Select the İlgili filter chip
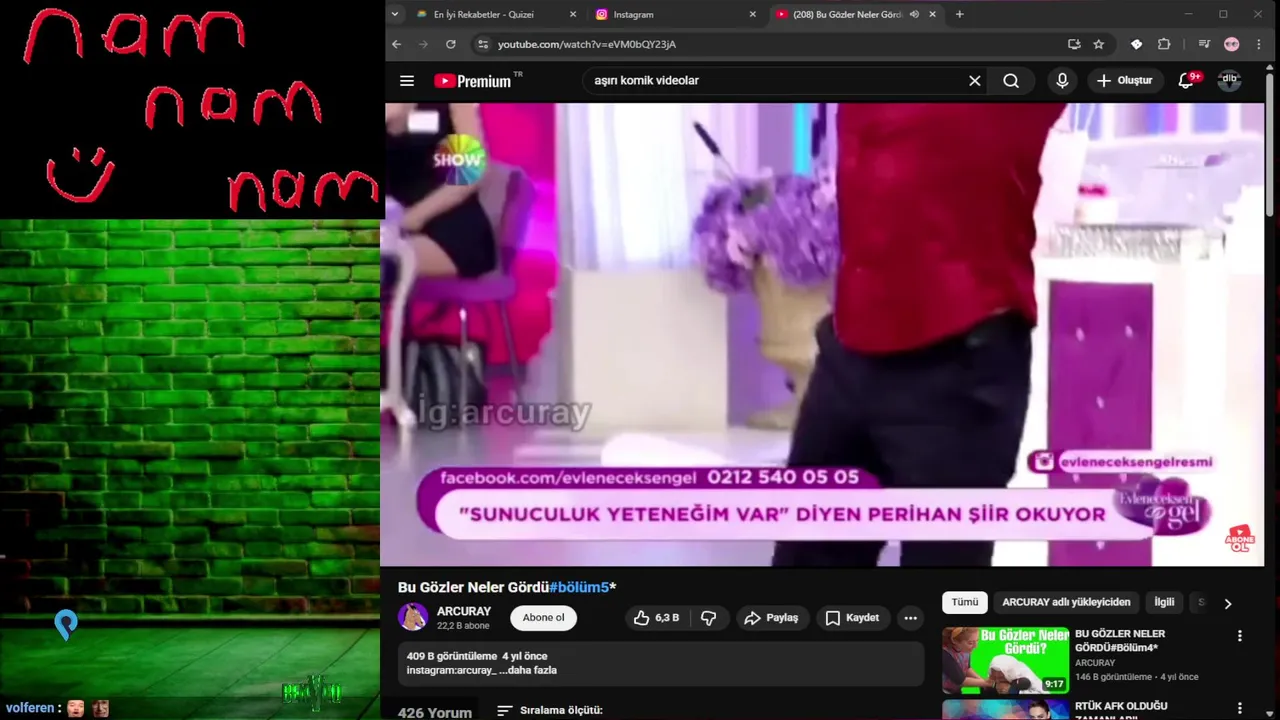Viewport: 1280px width, 720px height. click(x=1164, y=602)
